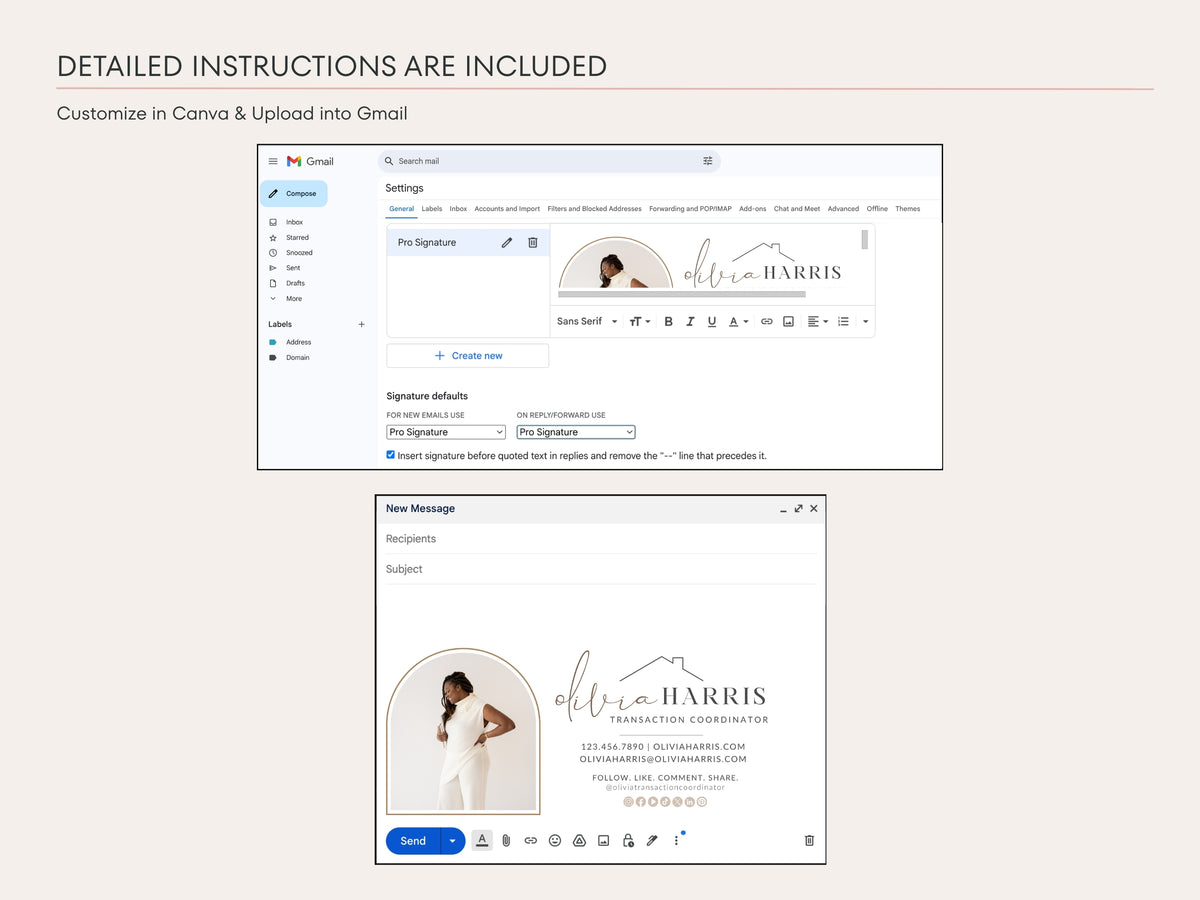
Task: Open search options filter icon in search bar
Action: click(x=708, y=161)
